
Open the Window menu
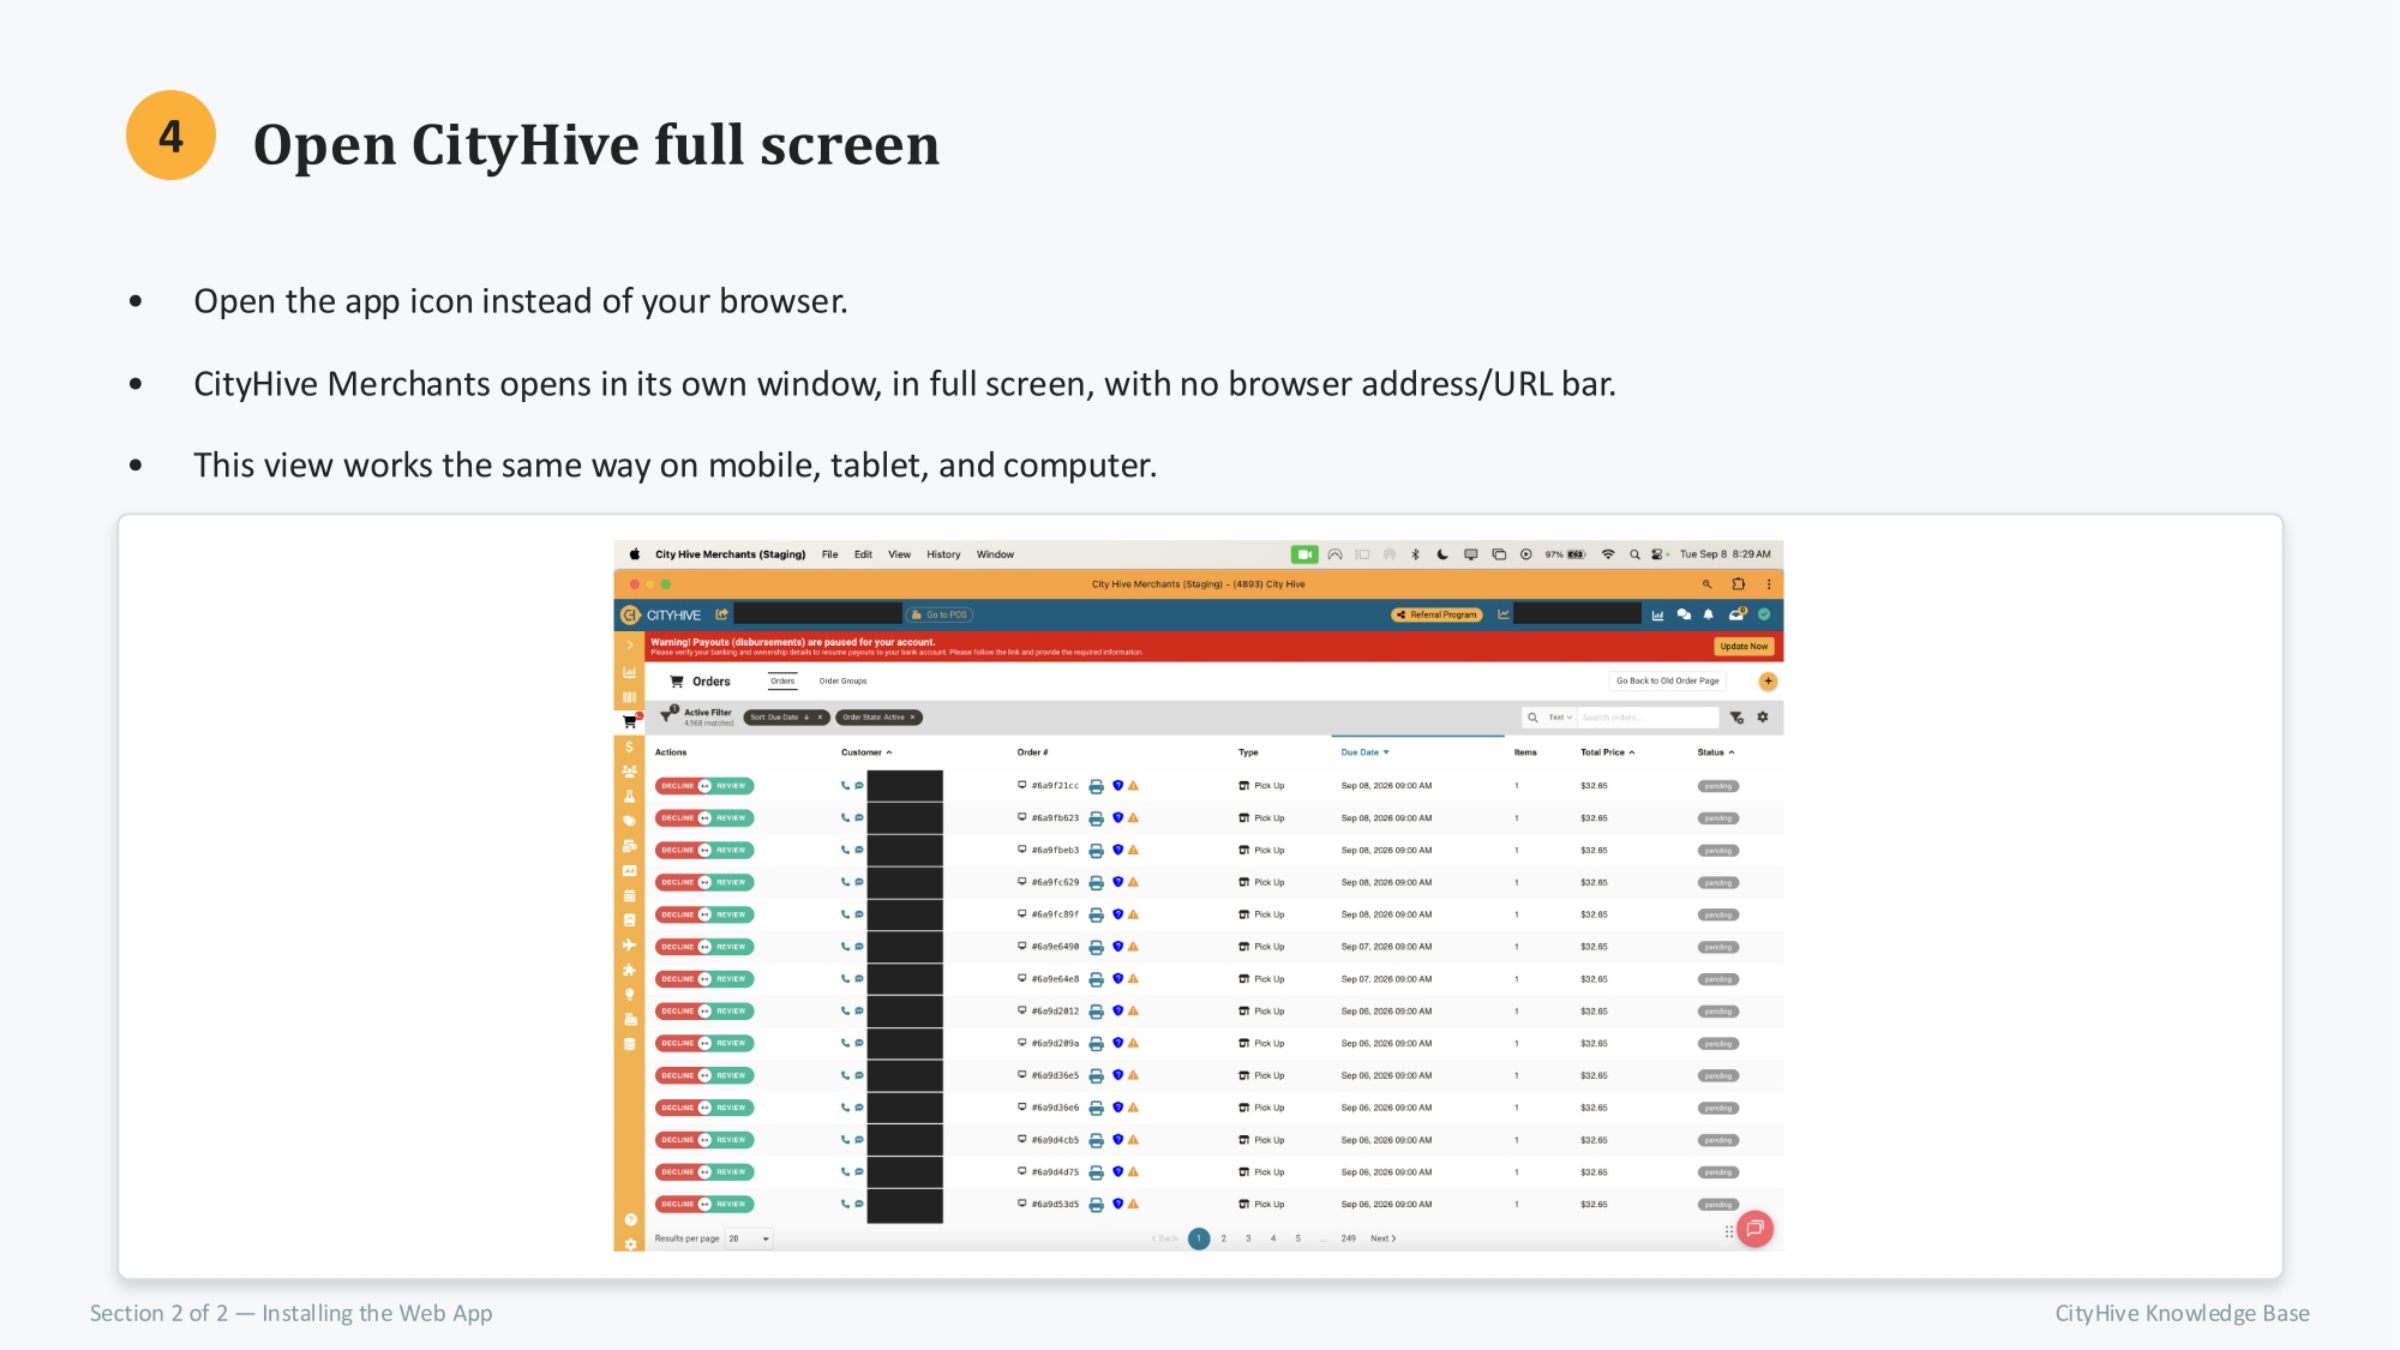coord(995,554)
